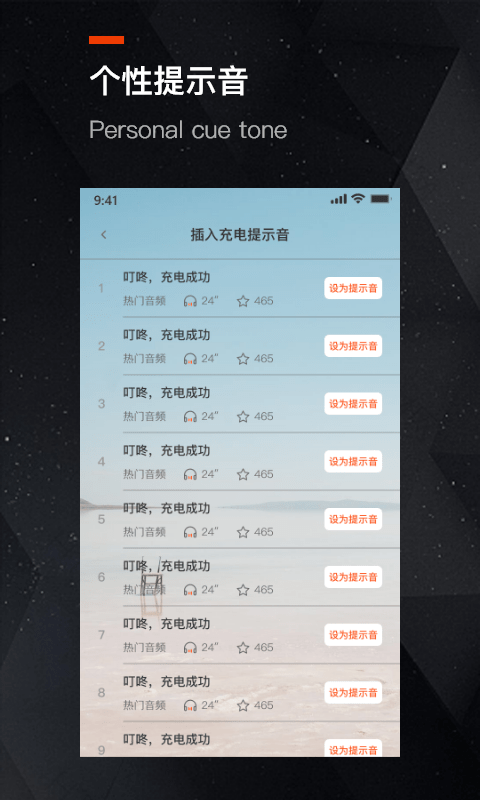Play headphone preview for item 5
Screen dimensions: 480x800
(x=190, y=532)
